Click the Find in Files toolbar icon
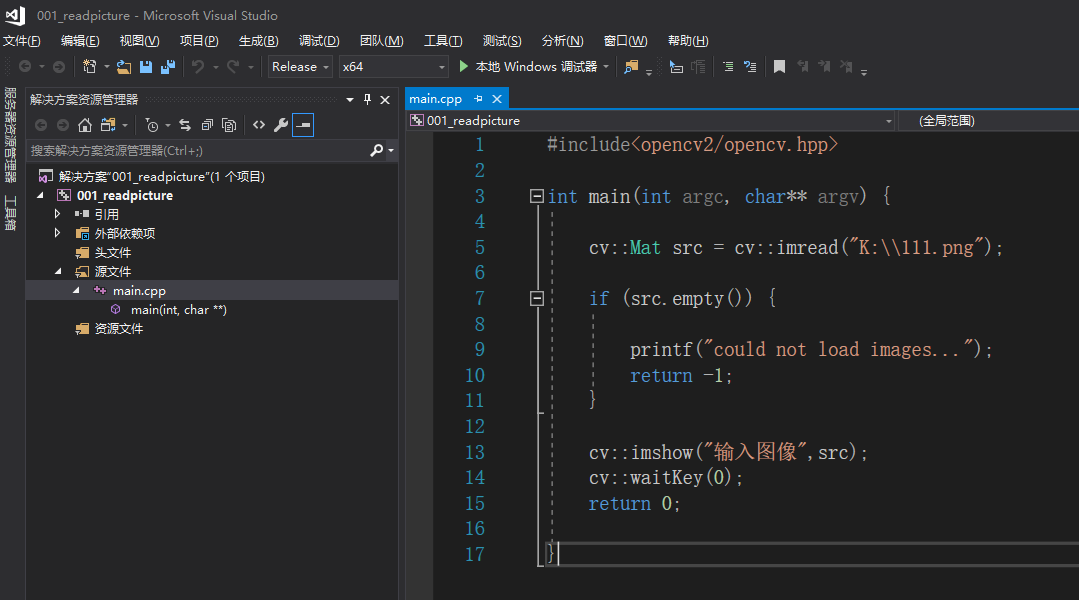The width and height of the screenshot is (1079, 600). [x=631, y=67]
